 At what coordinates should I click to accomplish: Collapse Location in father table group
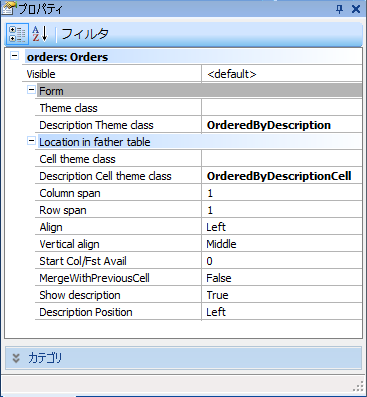coord(31,141)
